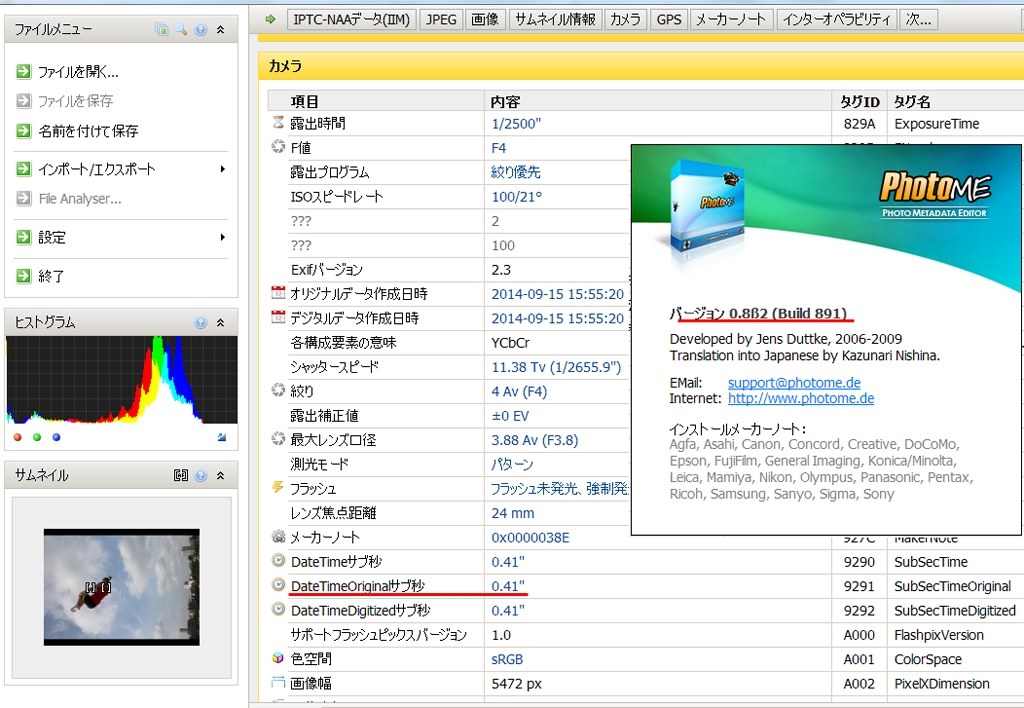Click green arrow icon beside 名前を付けて保存
The height and width of the screenshot is (708, 1024).
[24, 130]
